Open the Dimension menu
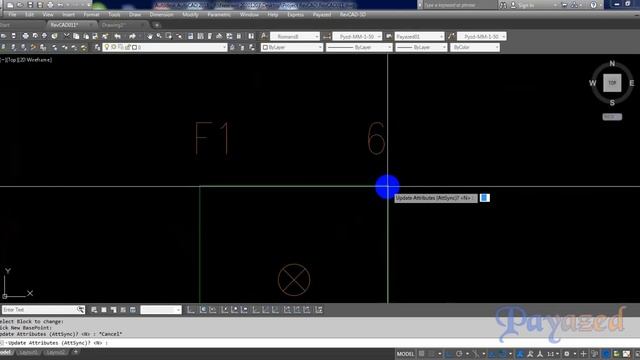This screenshot has width=640, height=360. (x=161, y=14)
